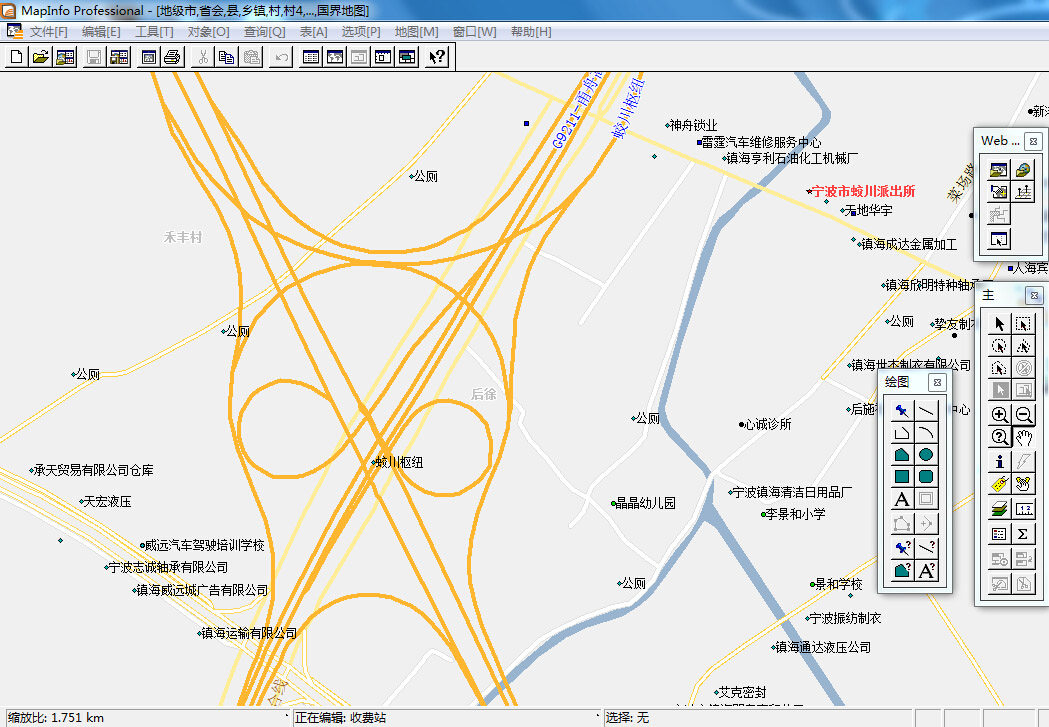Select the Line drawing tool
Viewport: 1049px width, 727px height.
pyautogui.click(x=926, y=410)
